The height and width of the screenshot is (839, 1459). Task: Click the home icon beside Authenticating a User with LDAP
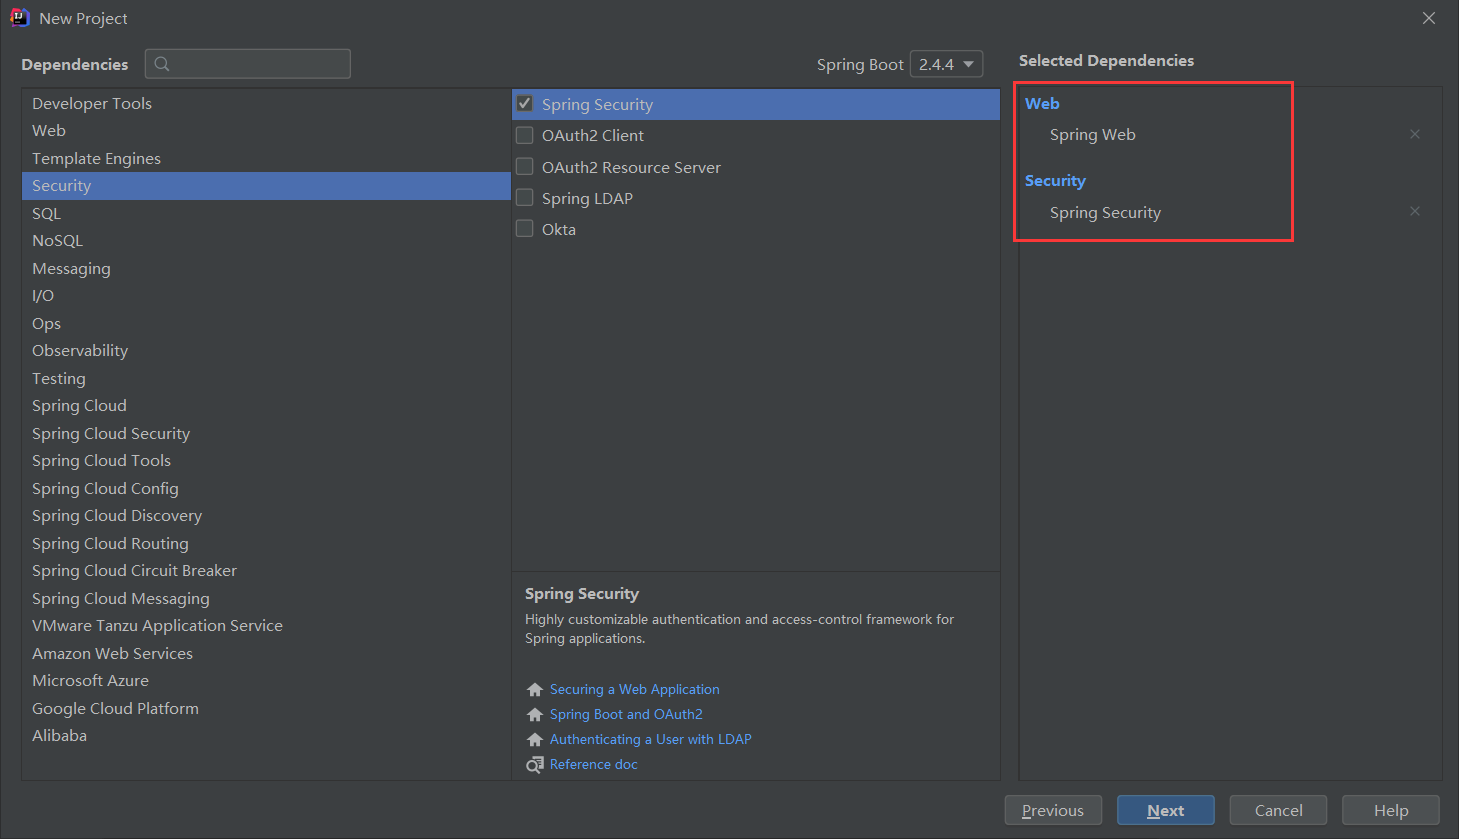(x=535, y=740)
